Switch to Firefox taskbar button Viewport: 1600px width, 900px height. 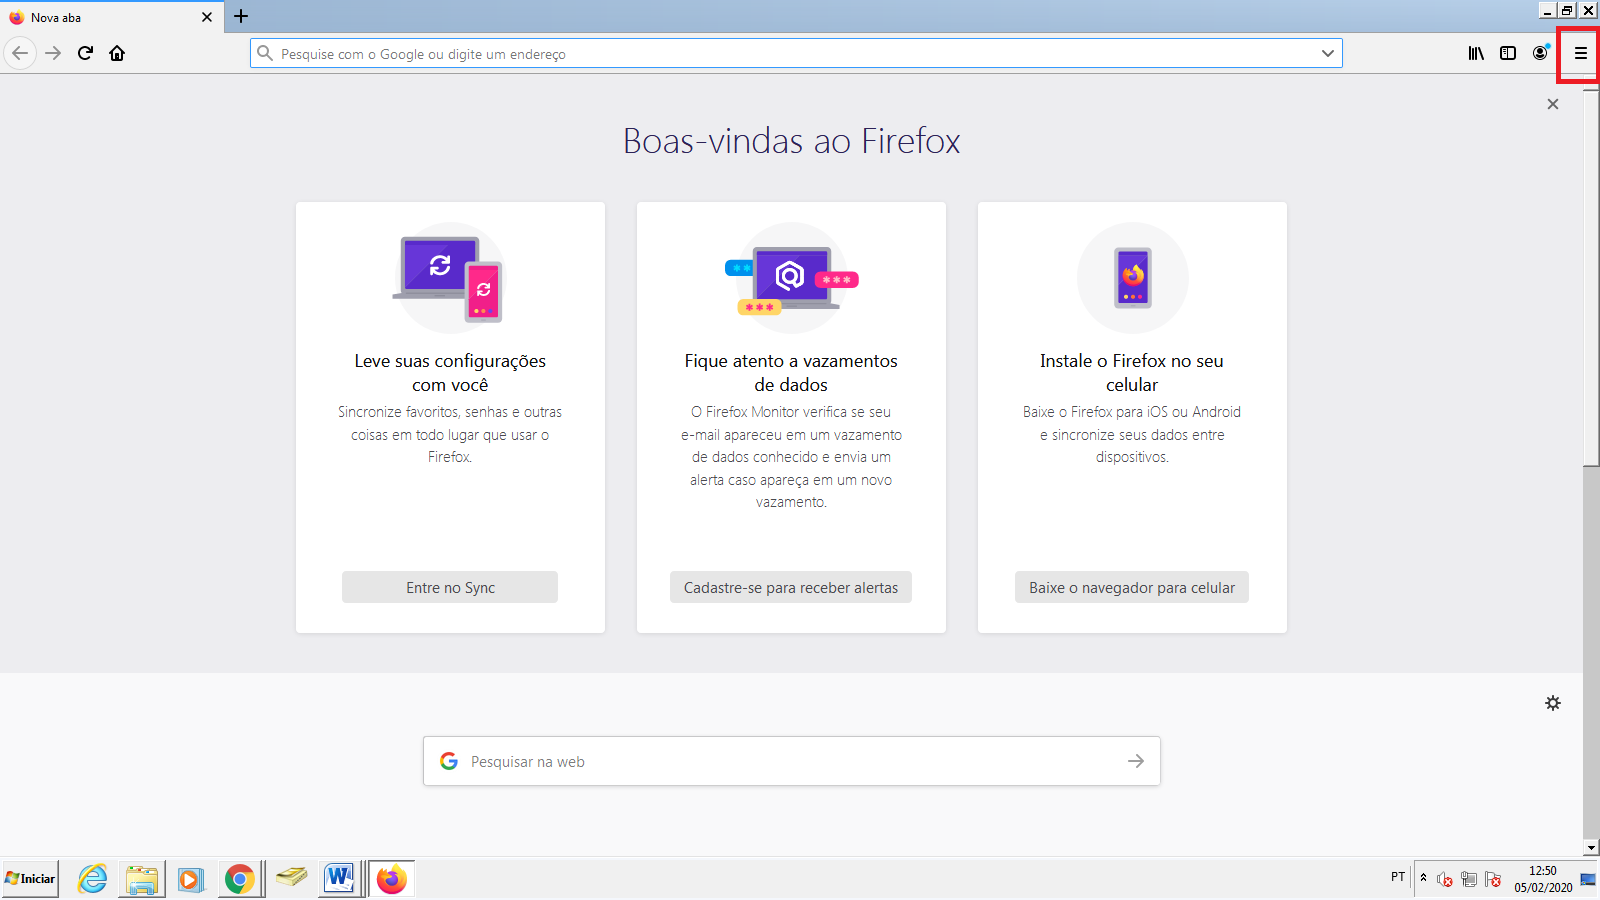click(391, 879)
